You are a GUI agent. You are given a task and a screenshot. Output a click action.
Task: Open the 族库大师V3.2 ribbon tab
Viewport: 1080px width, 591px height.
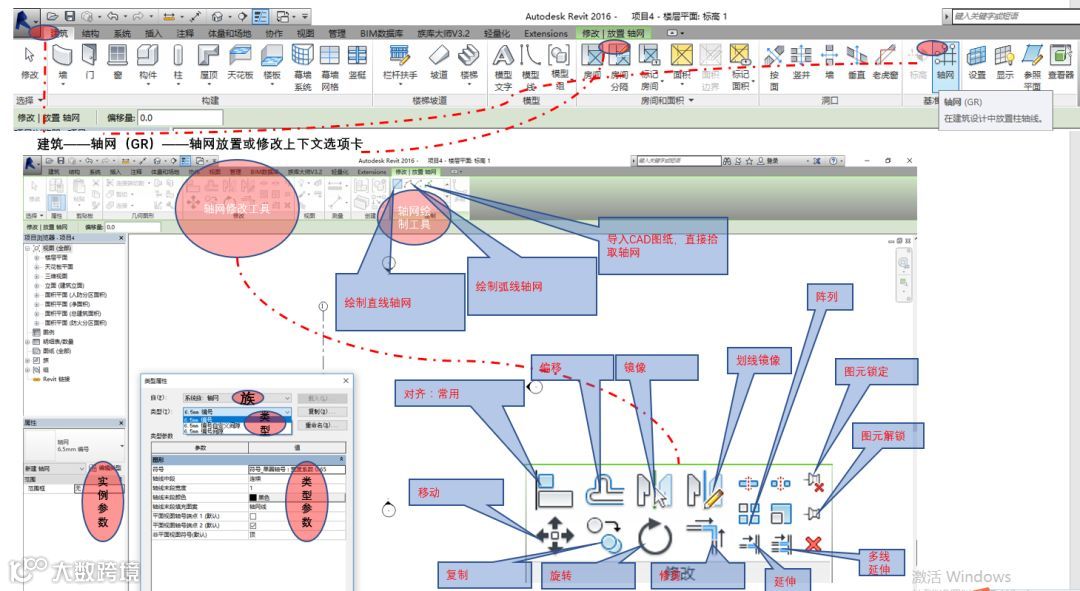point(443,33)
